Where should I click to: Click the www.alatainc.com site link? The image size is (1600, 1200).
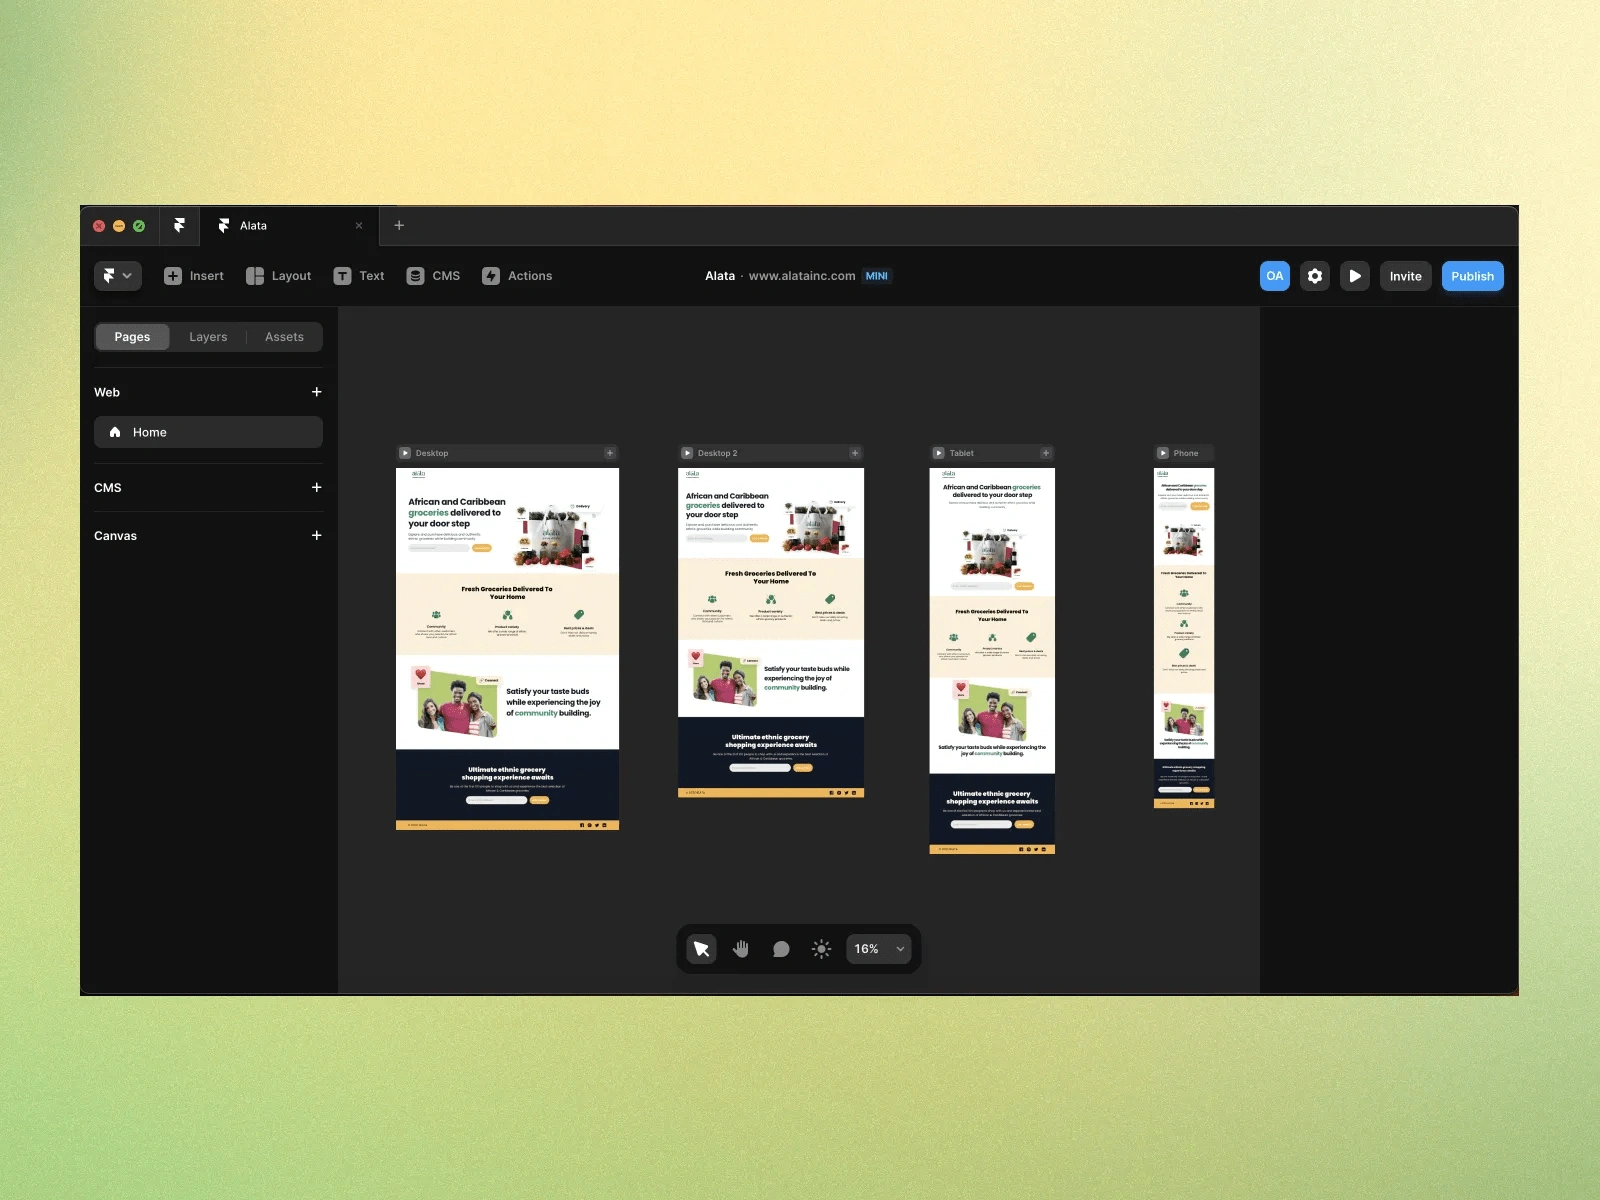(802, 276)
